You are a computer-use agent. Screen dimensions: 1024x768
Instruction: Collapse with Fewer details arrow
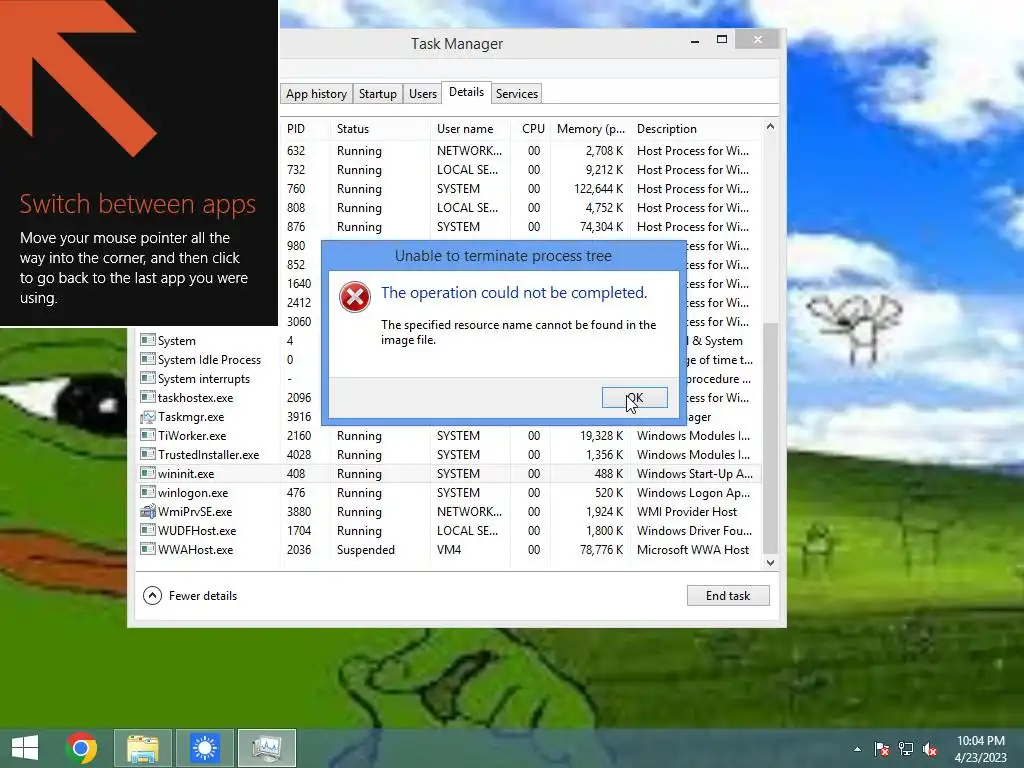152,596
